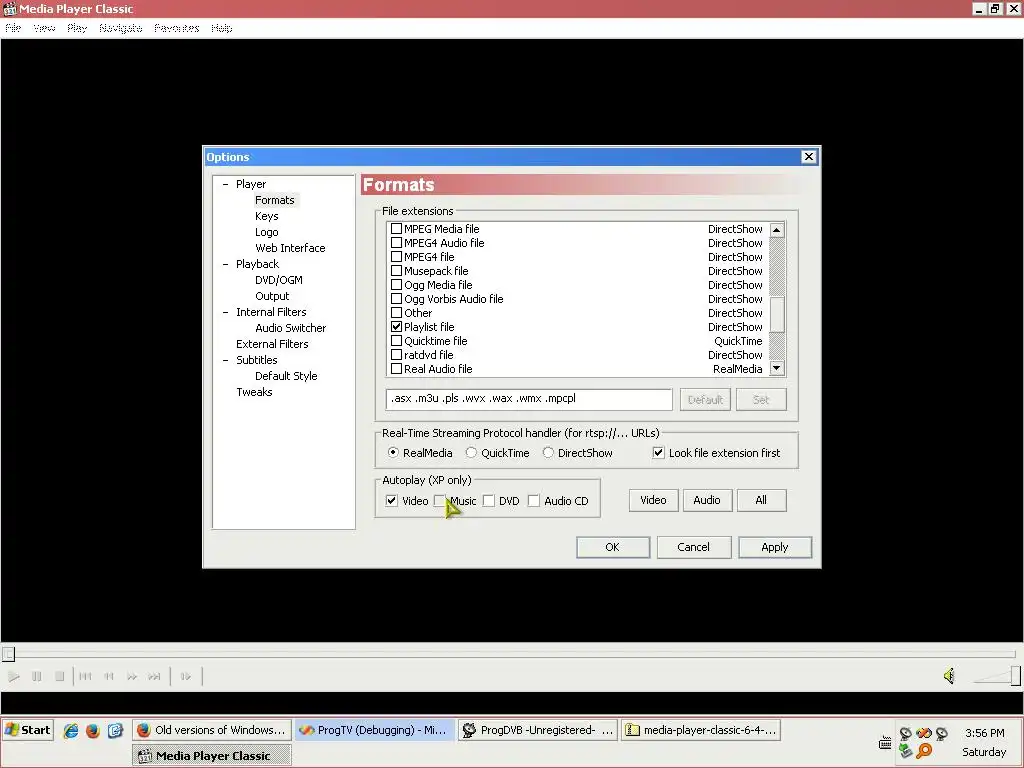Click the file extensions text field
Viewport: 1024px width, 768px height.
(x=528, y=399)
